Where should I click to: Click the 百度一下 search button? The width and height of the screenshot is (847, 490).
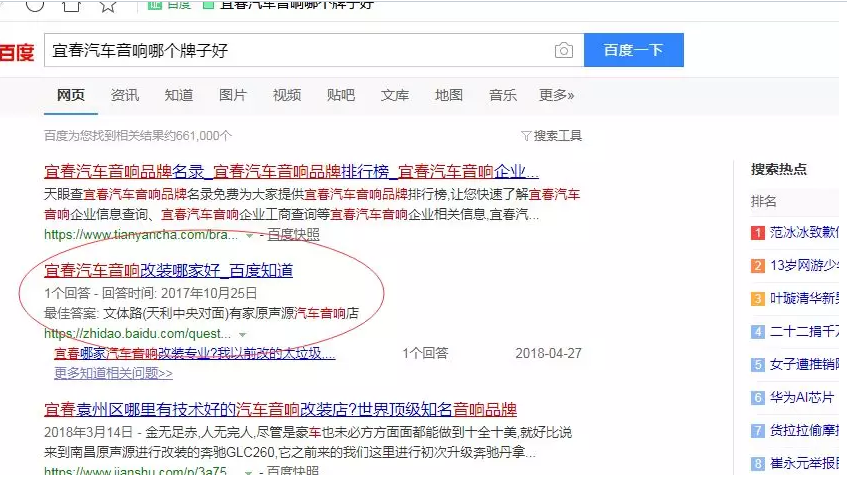tap(634, 50)
